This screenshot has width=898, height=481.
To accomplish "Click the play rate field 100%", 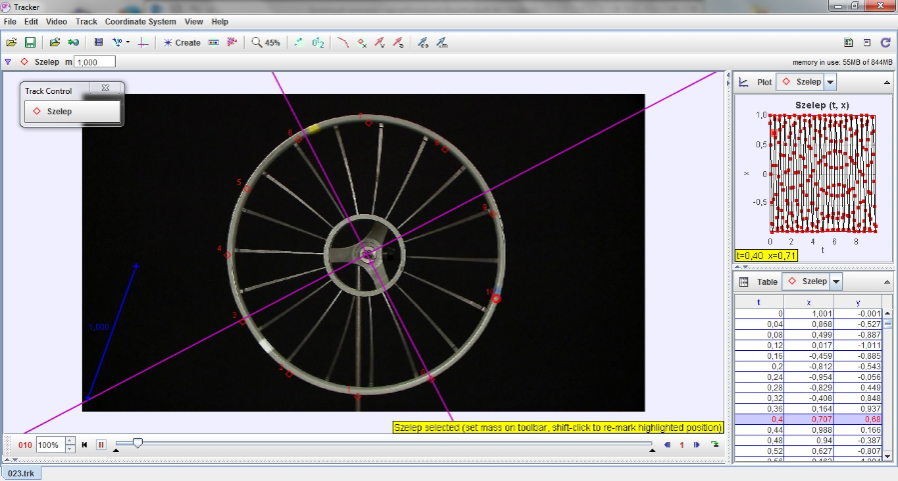I will pyautogui.click(x=50, y=445).
